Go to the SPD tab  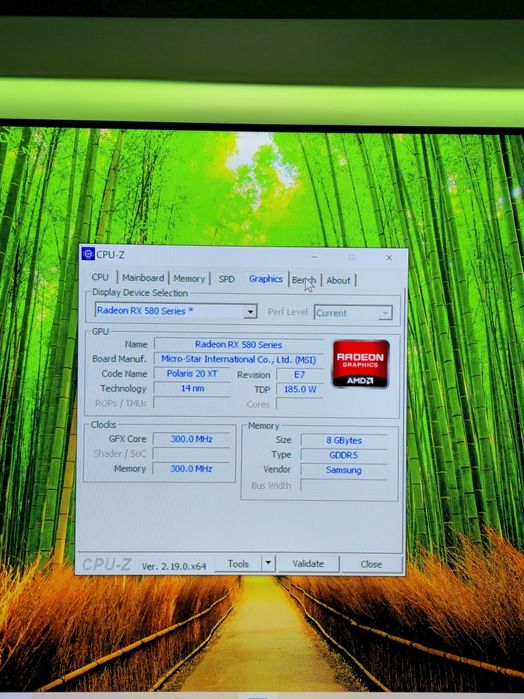pyautogui.click(x=226, y=279)
